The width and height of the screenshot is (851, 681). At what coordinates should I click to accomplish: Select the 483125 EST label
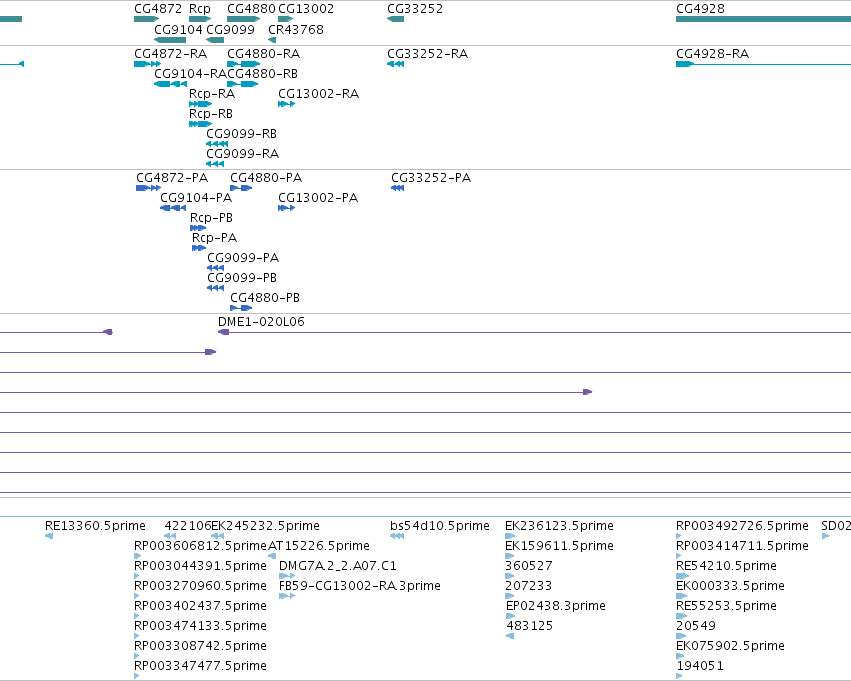tap(530, 626)
